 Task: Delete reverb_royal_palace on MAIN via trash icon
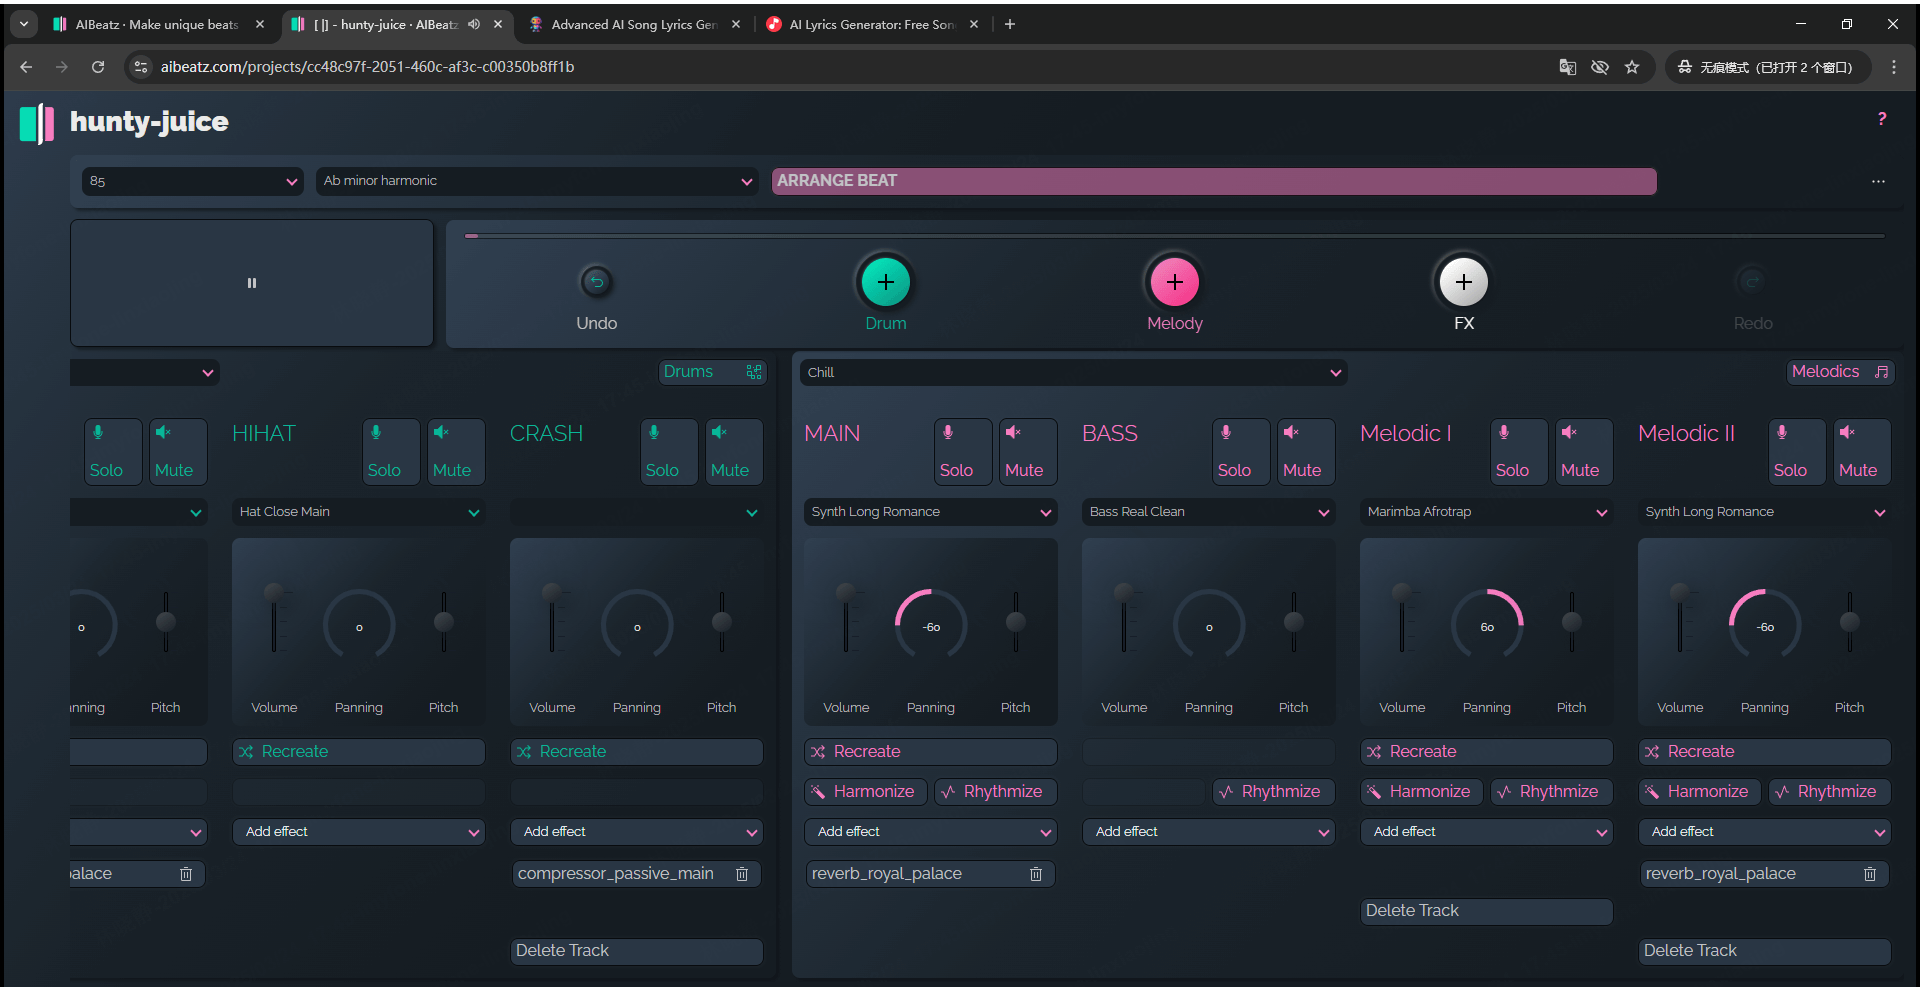tap(1036, 873)
